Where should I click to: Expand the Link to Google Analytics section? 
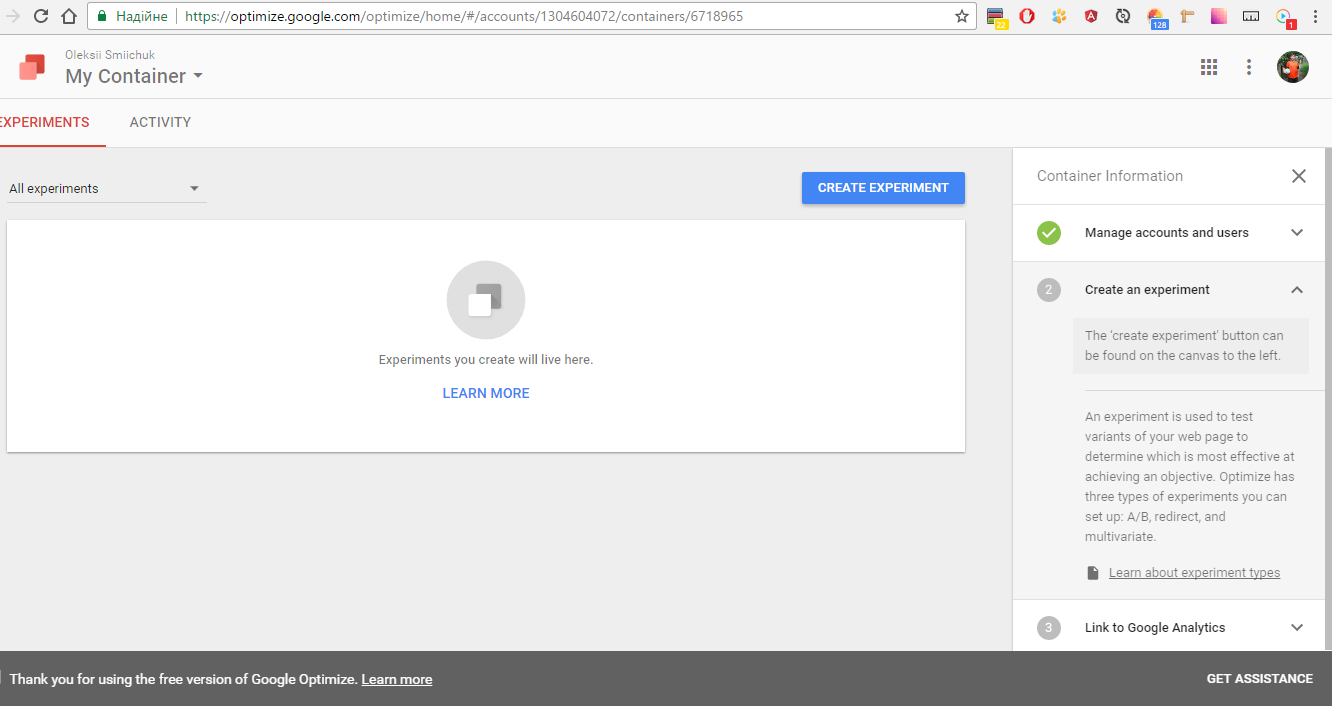(x=1297, y=628)
